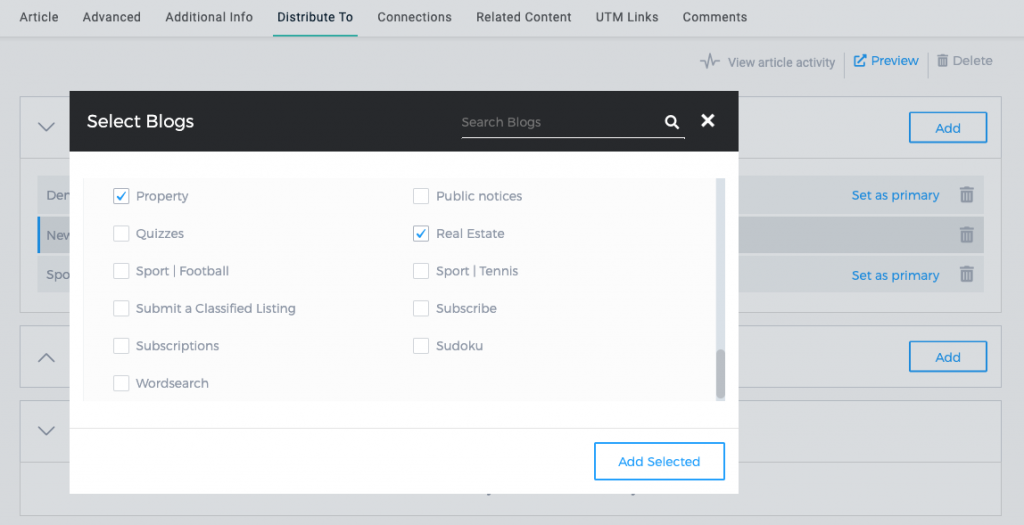
Task: Open the Related Content tab
Action: point(524,17)
